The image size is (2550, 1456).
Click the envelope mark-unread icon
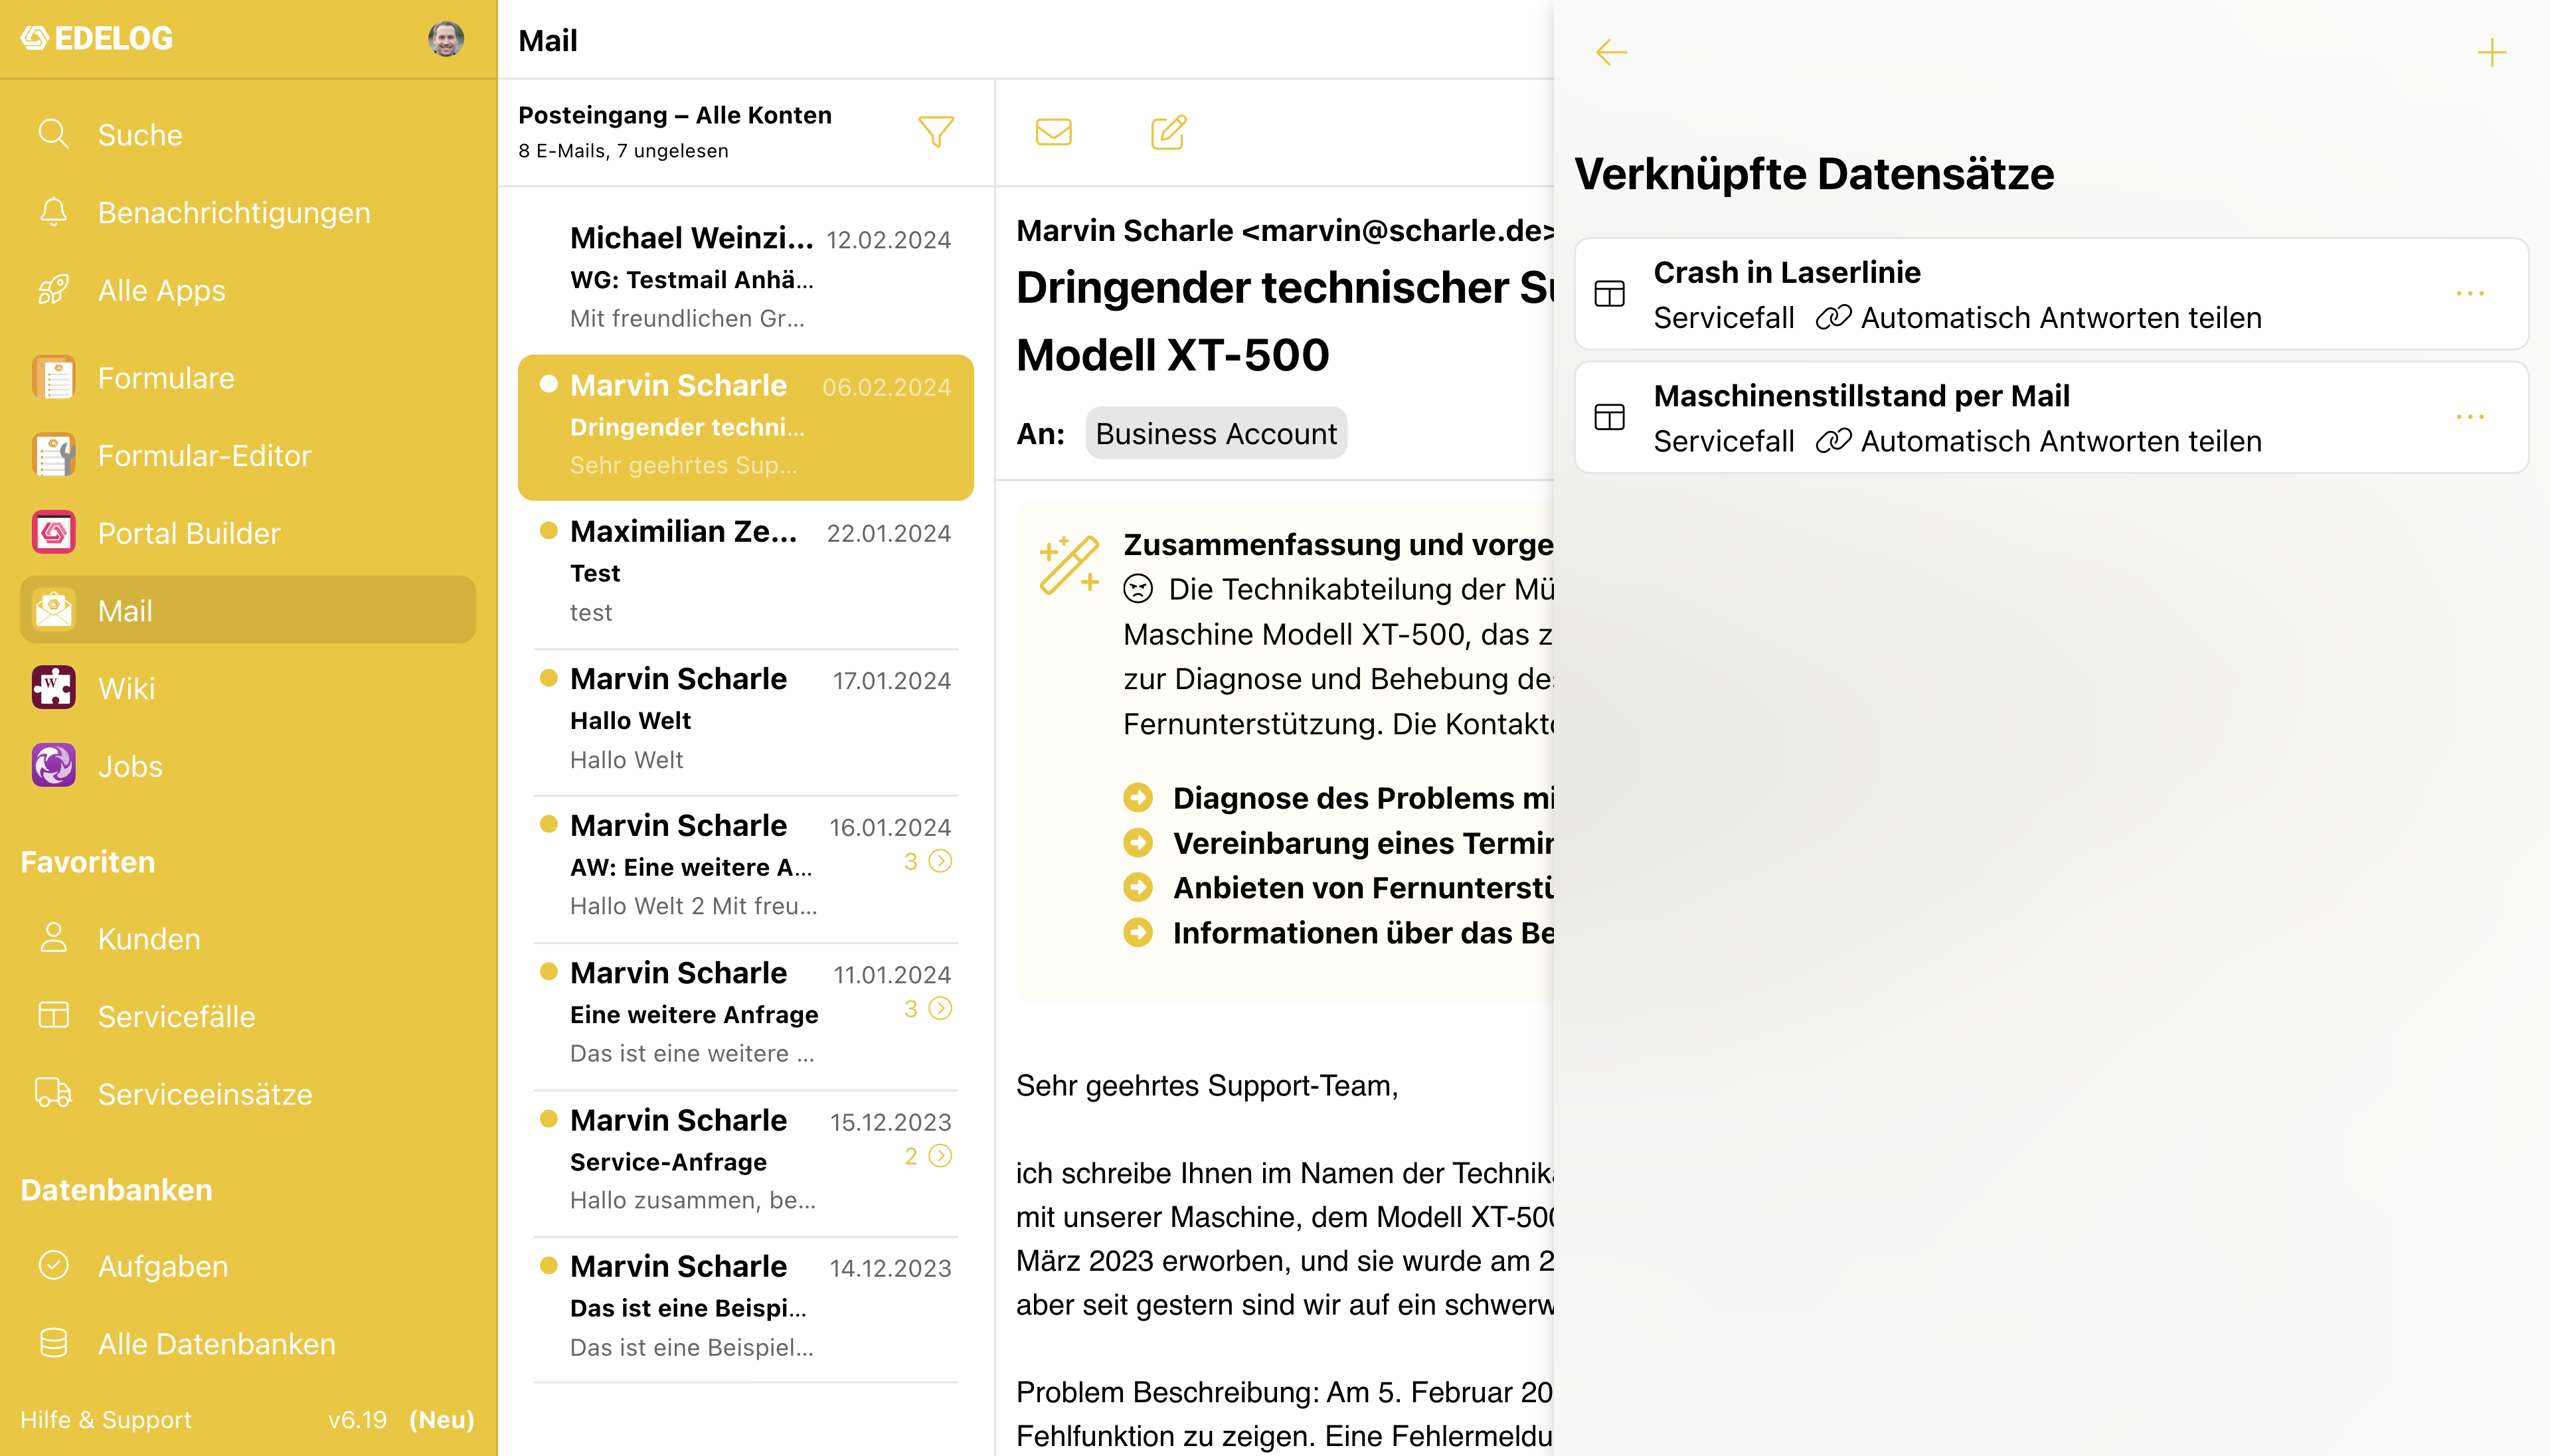tap(1053, 132)
